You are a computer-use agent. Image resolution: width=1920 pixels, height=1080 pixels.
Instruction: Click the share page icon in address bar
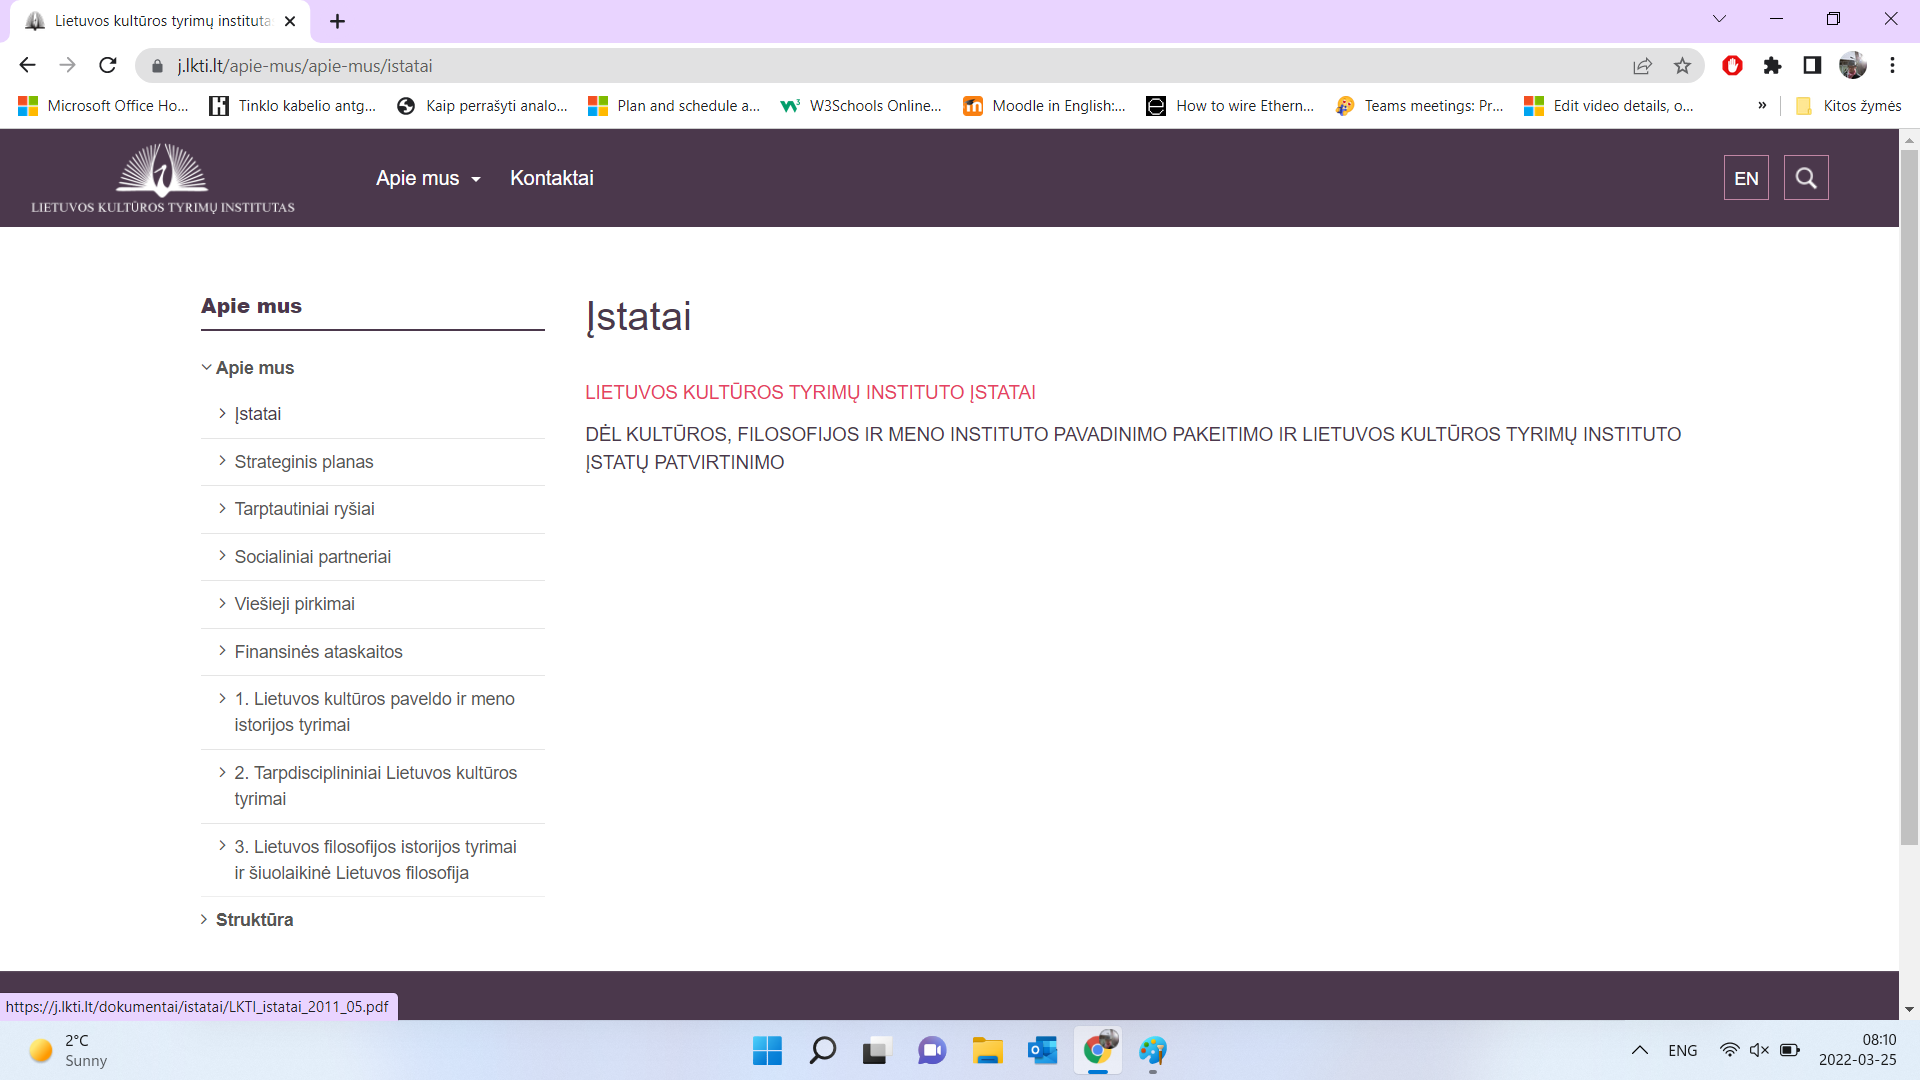click(x=1642, y=66)
